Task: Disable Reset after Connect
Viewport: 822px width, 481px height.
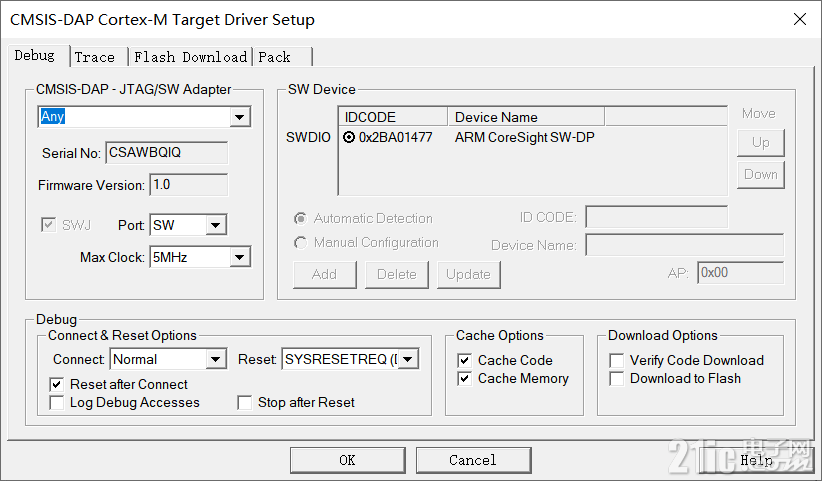Action: [57, 385]
